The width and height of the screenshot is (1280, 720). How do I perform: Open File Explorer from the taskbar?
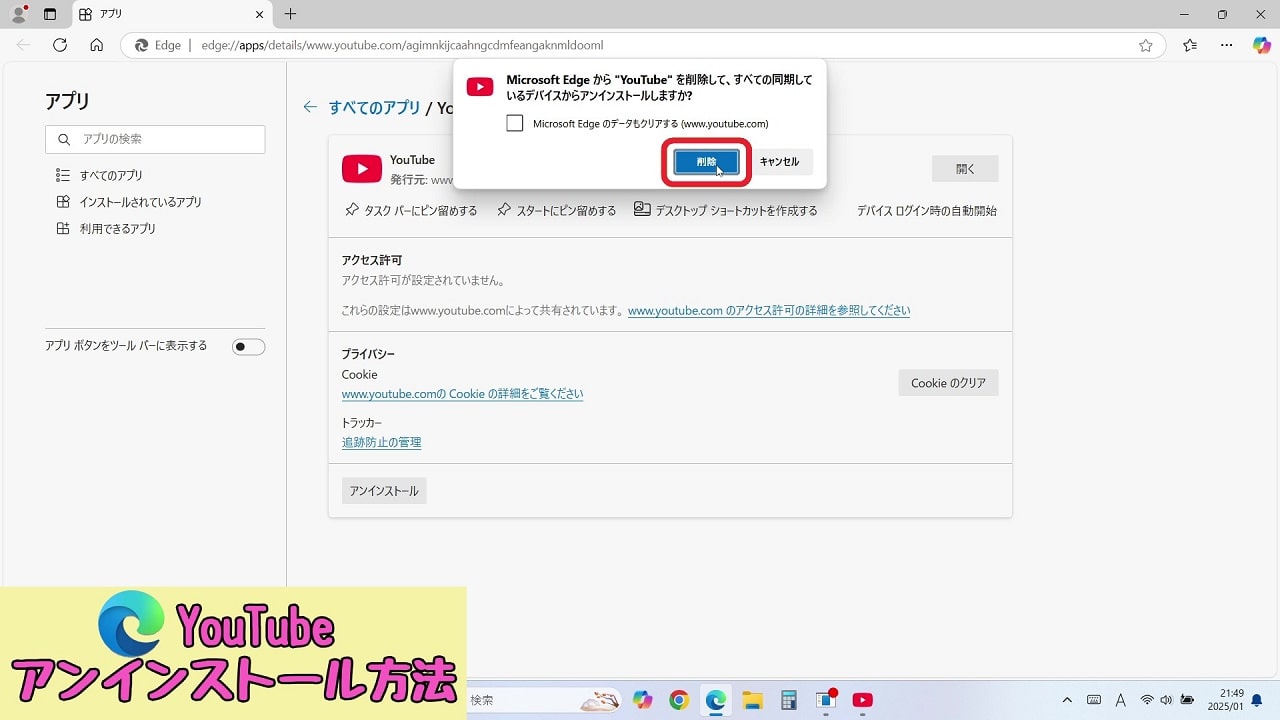click(752, 700)
